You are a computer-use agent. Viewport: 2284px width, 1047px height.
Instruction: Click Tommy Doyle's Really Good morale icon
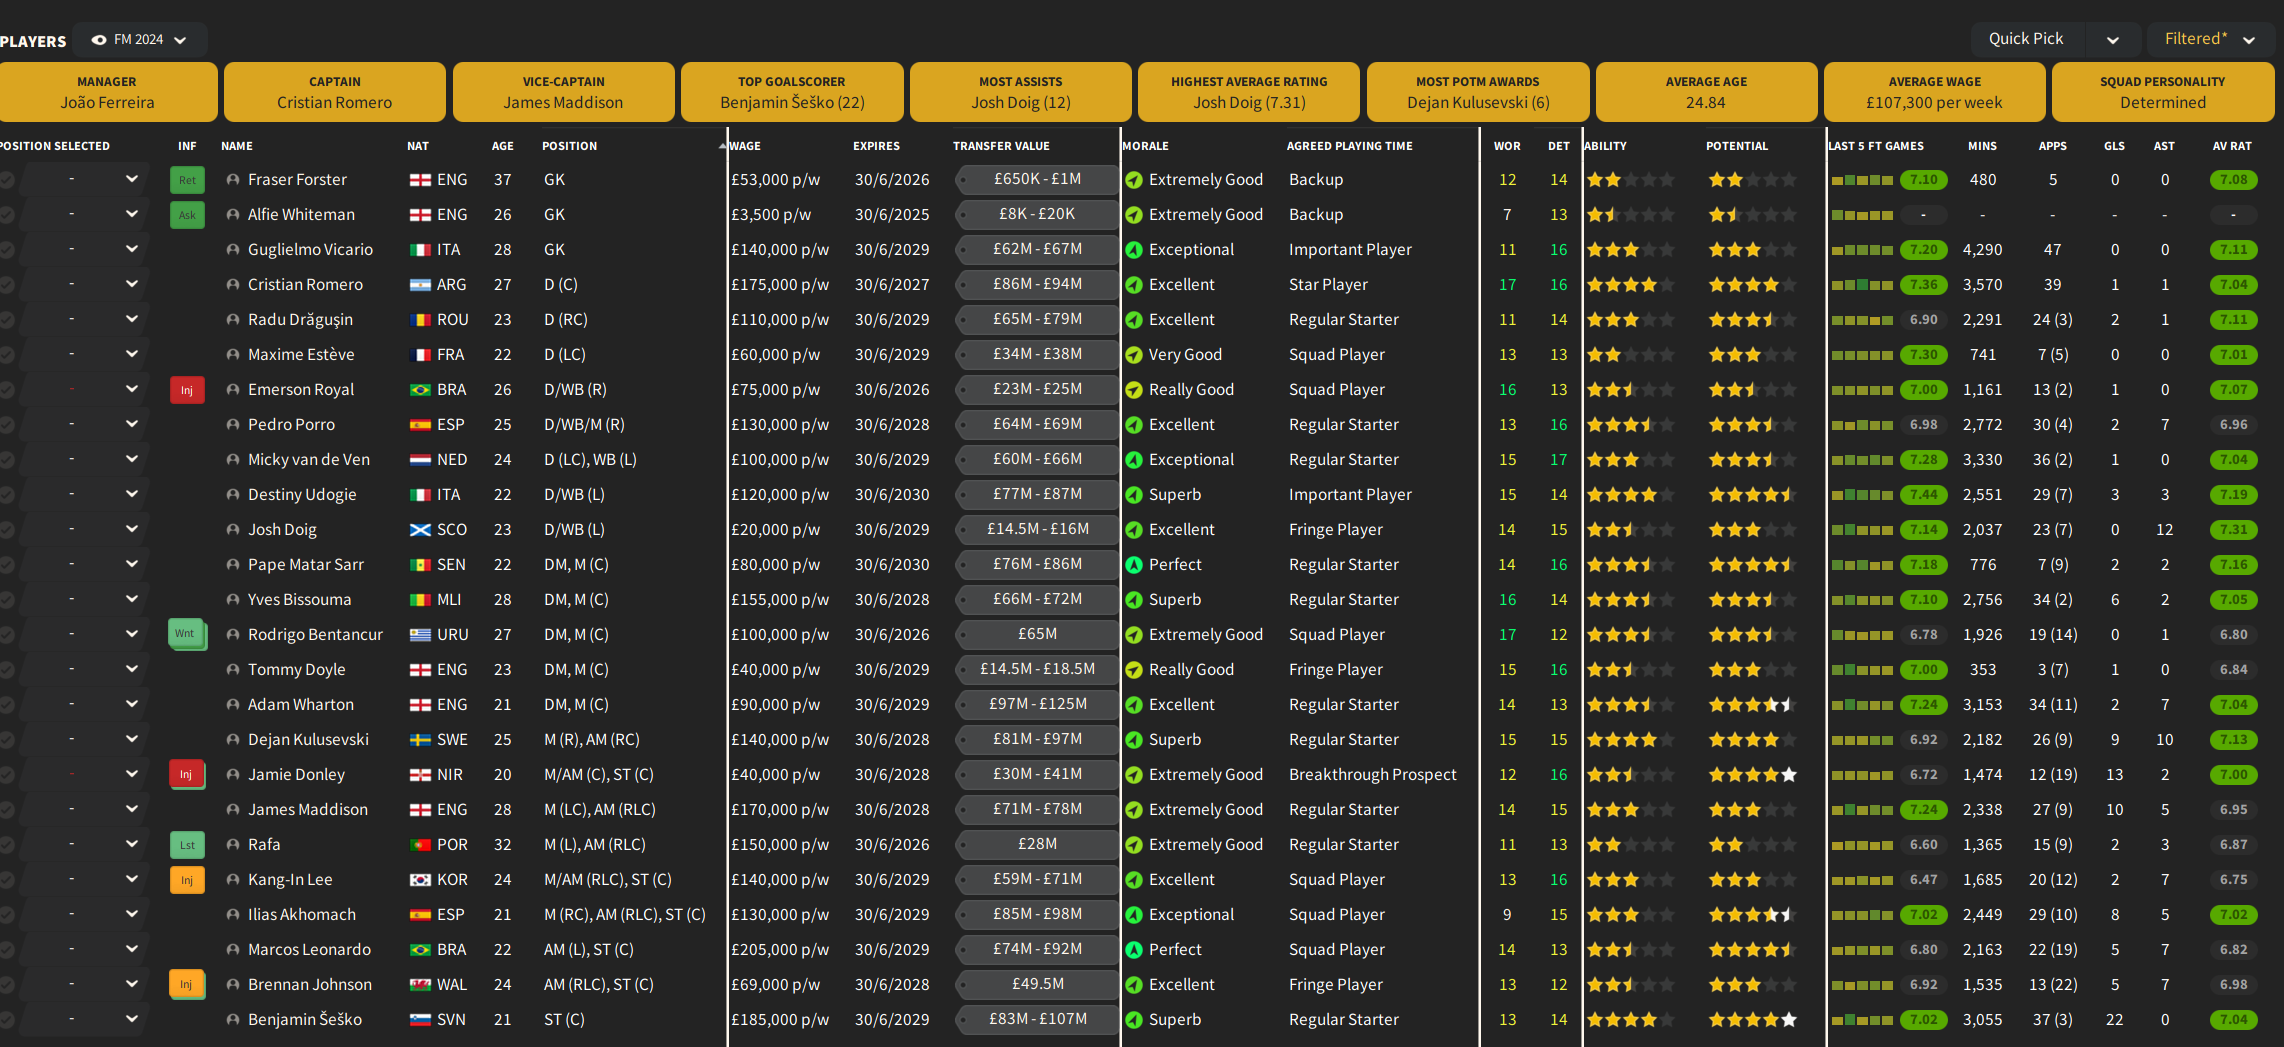tap(1134, 670)
